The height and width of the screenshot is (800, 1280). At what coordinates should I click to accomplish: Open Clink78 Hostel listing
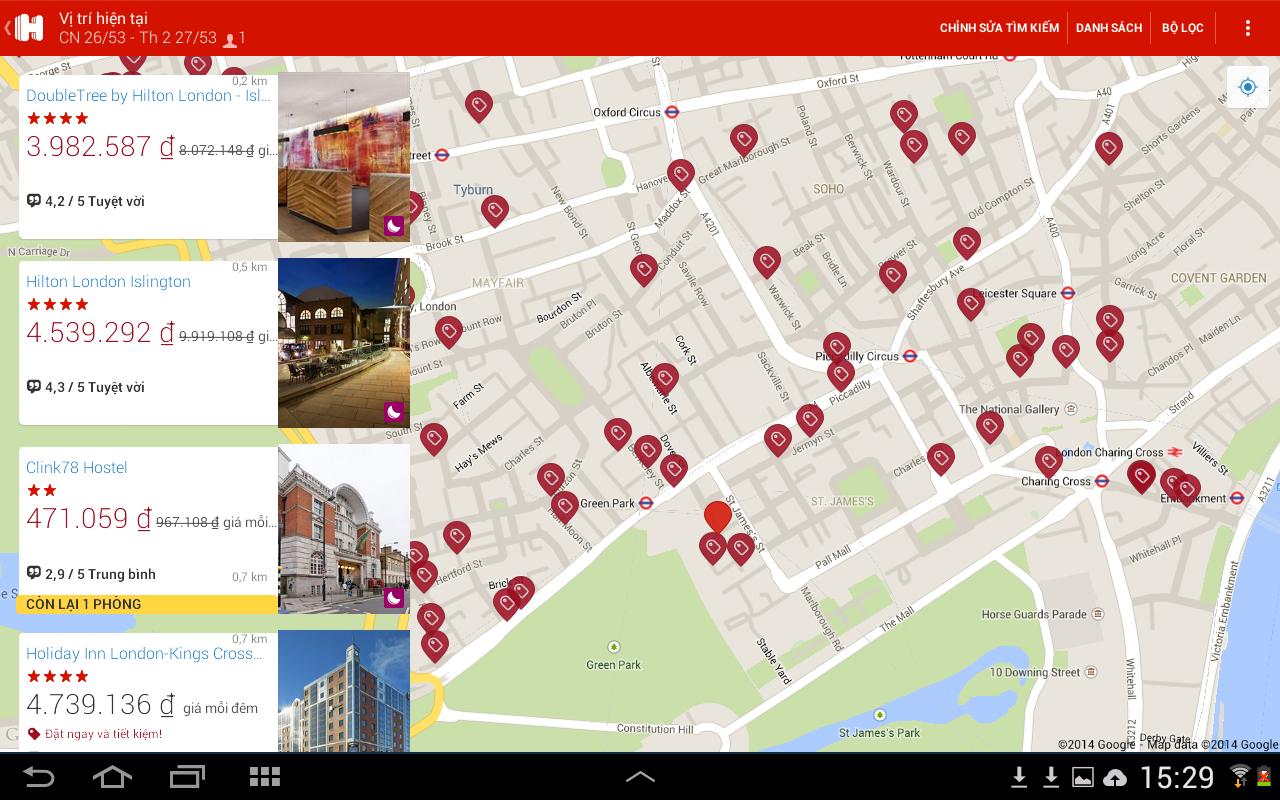coord(77,468)
